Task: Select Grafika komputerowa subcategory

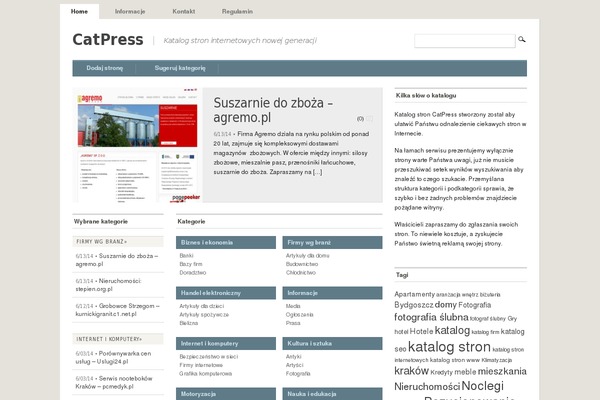Action: coord(205,374)
